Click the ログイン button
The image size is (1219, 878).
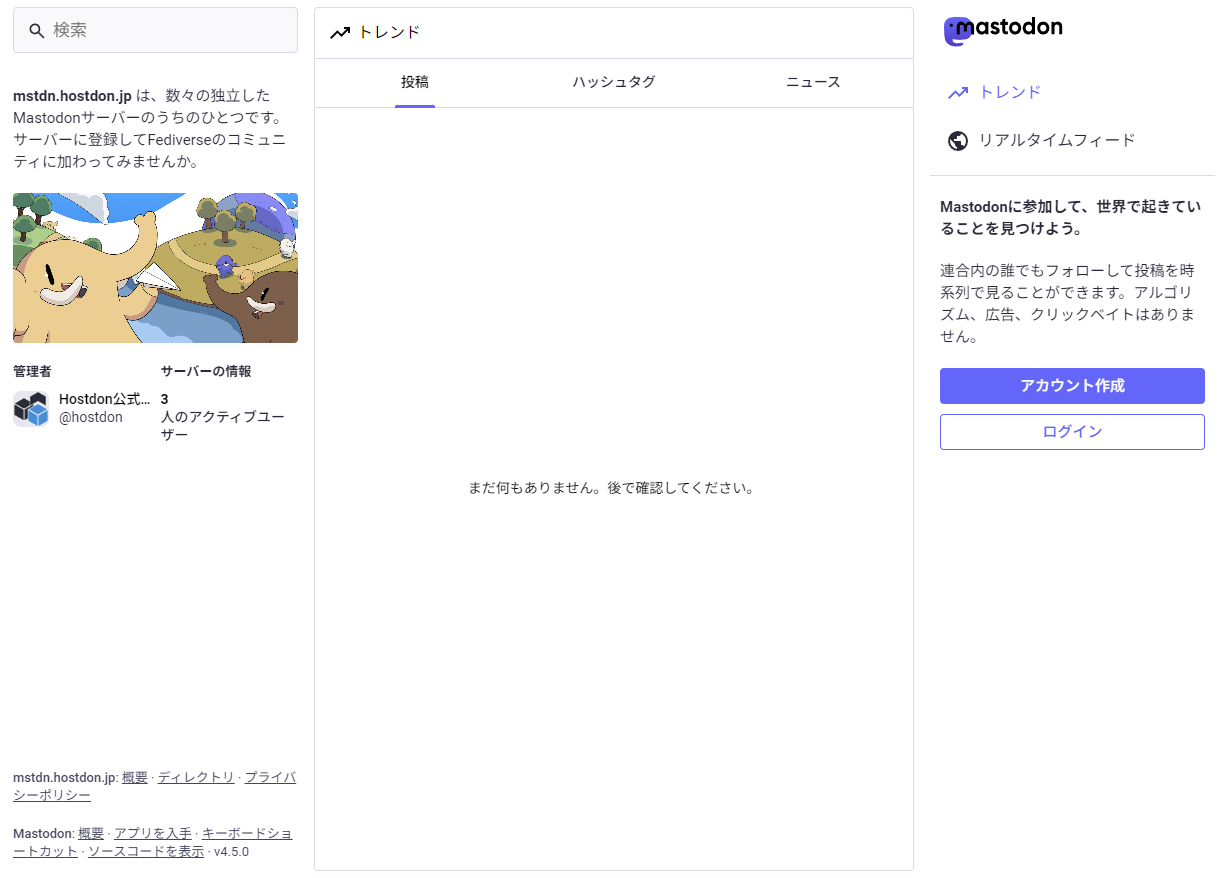(1072, 432)
